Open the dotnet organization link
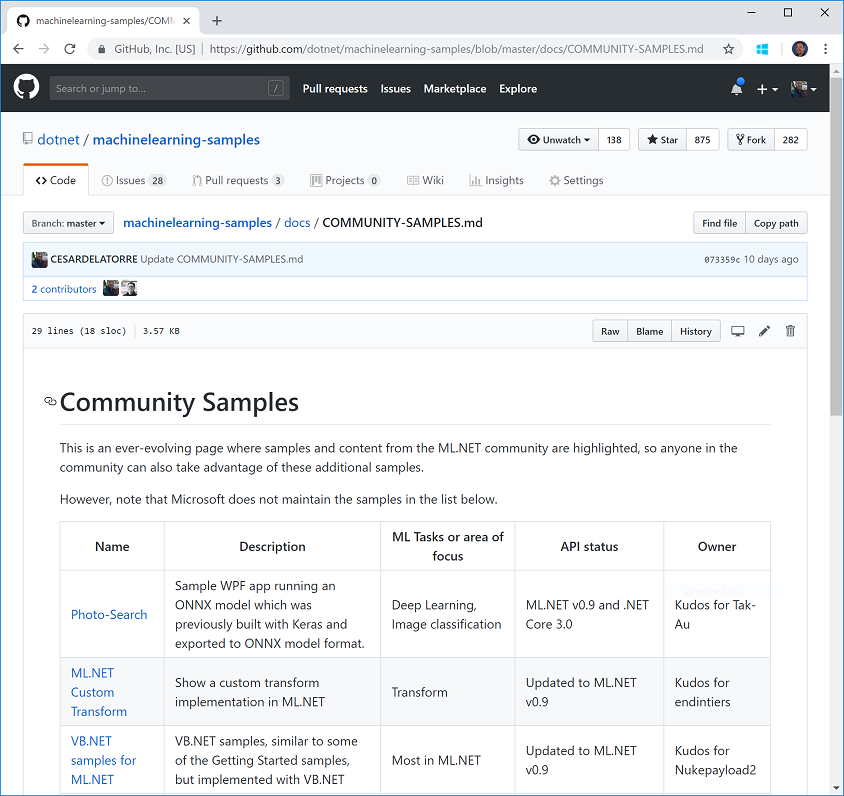Viewport: 844px width, 796px height. [x=58, y=139]
